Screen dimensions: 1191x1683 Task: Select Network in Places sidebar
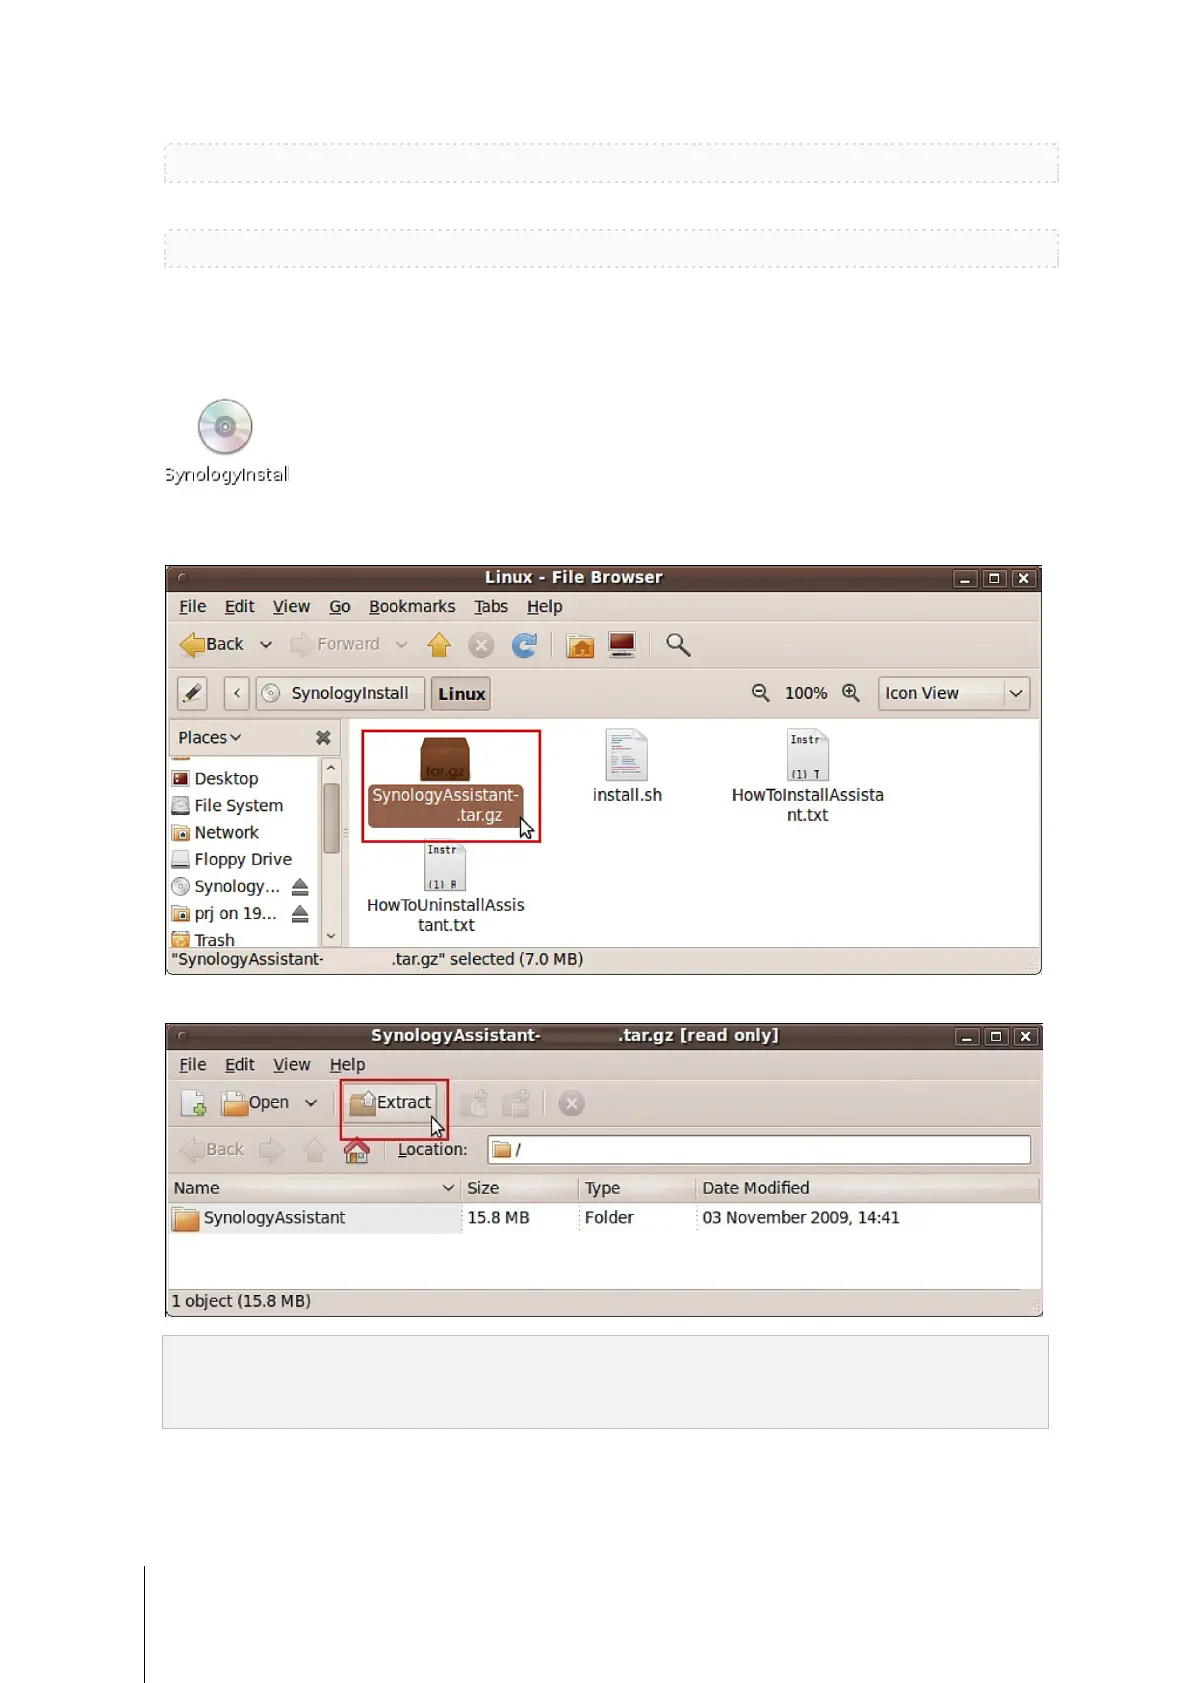[x=215, y=832]
